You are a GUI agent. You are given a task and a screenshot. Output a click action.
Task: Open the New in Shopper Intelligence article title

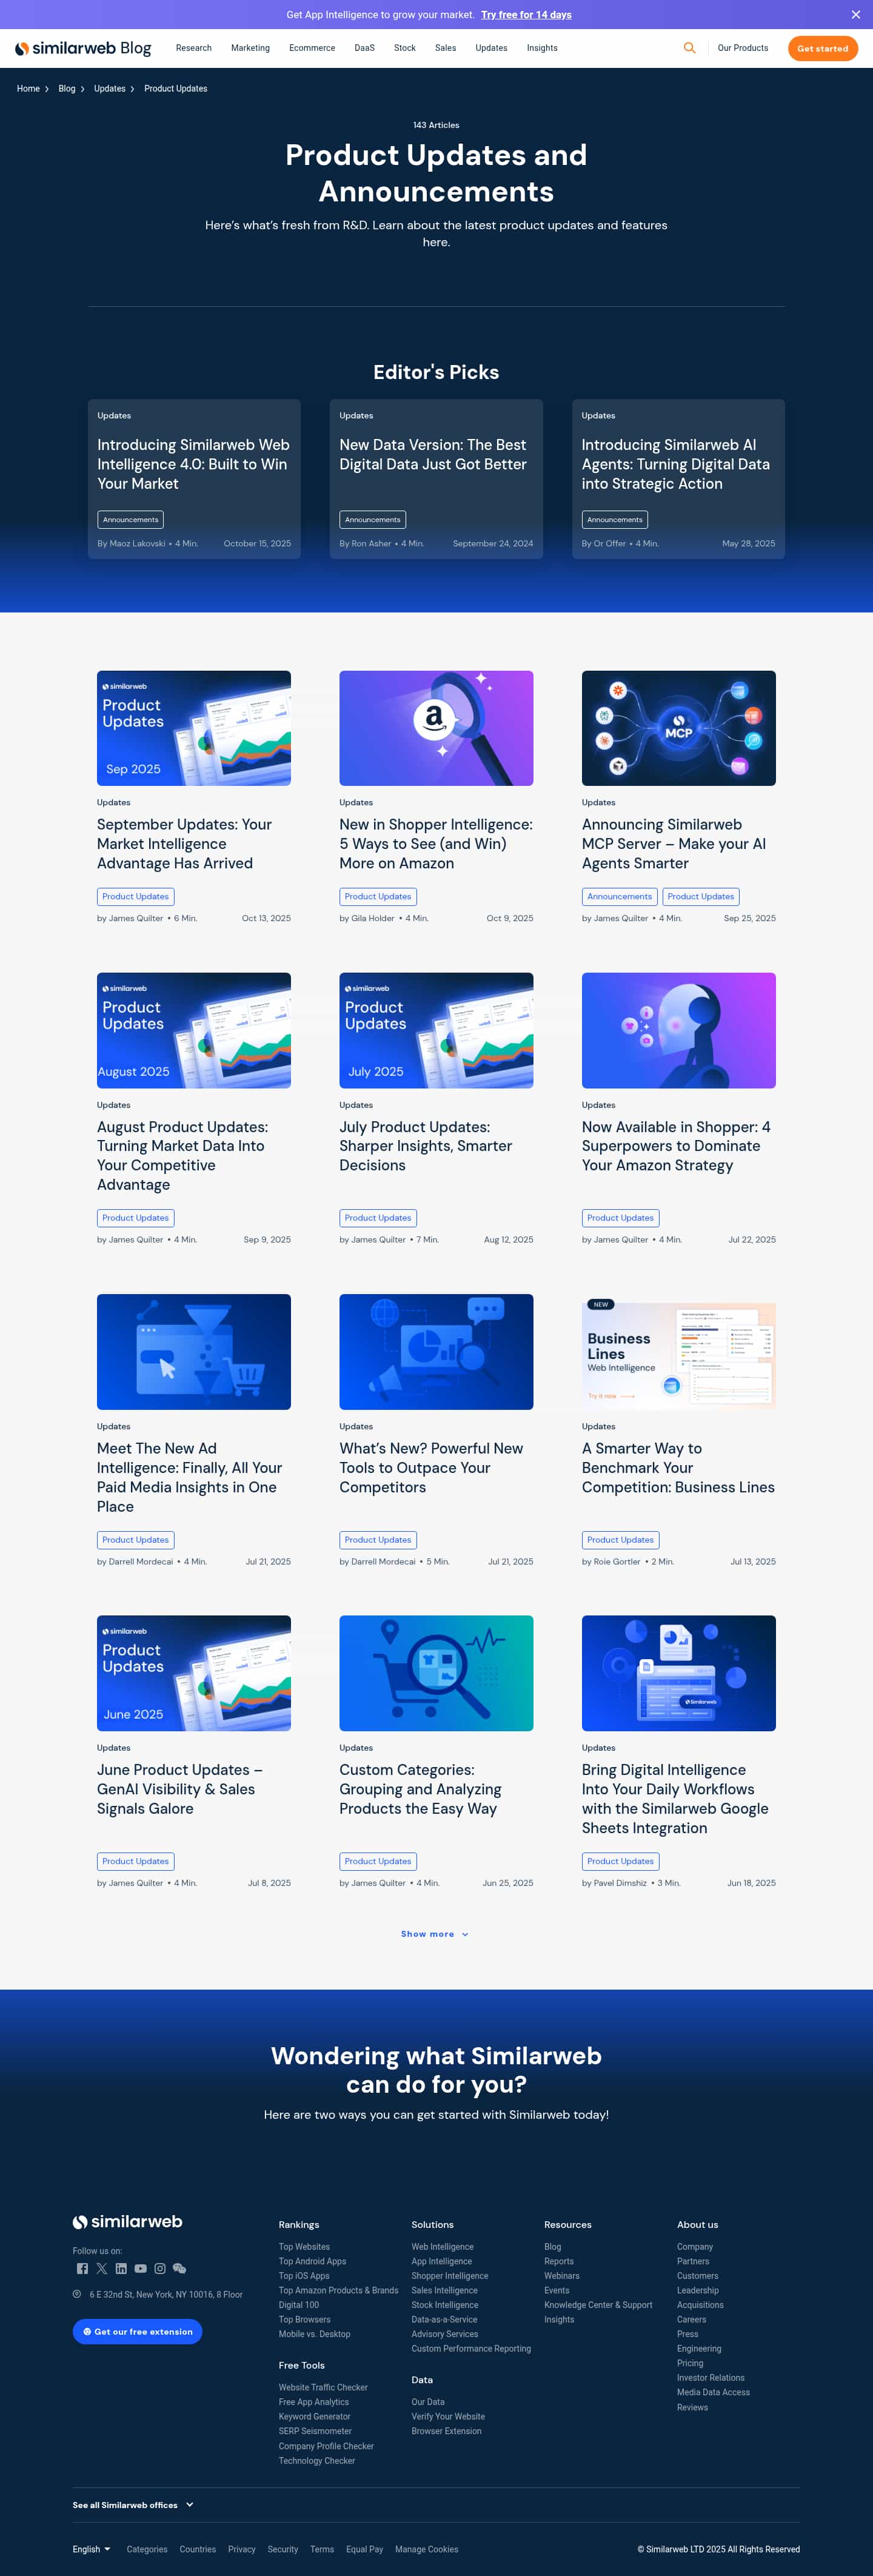(x=436, y=844)
